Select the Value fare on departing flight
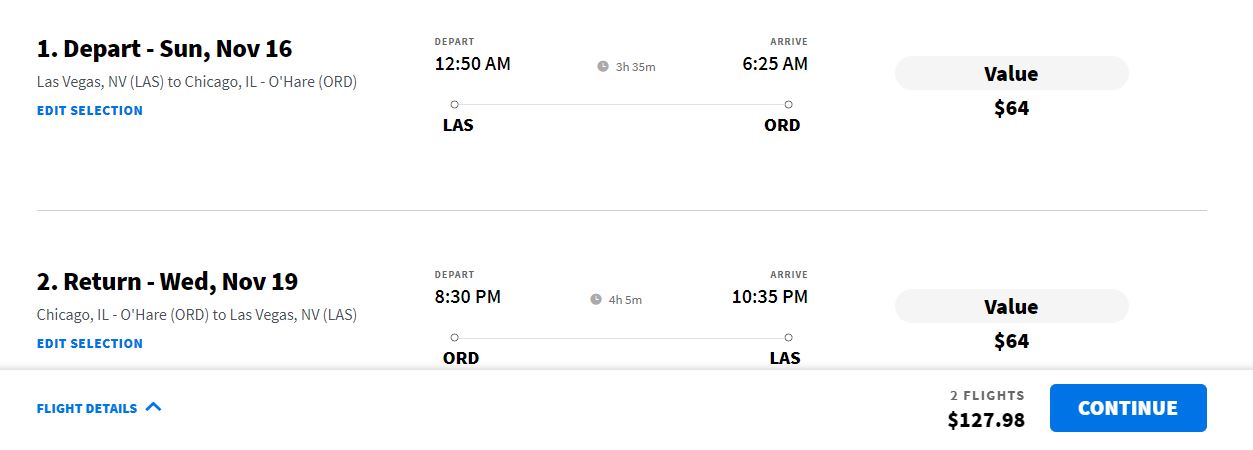This screenshot has height=450, width=1253. pyautogui.click(x=1011, y=74)
